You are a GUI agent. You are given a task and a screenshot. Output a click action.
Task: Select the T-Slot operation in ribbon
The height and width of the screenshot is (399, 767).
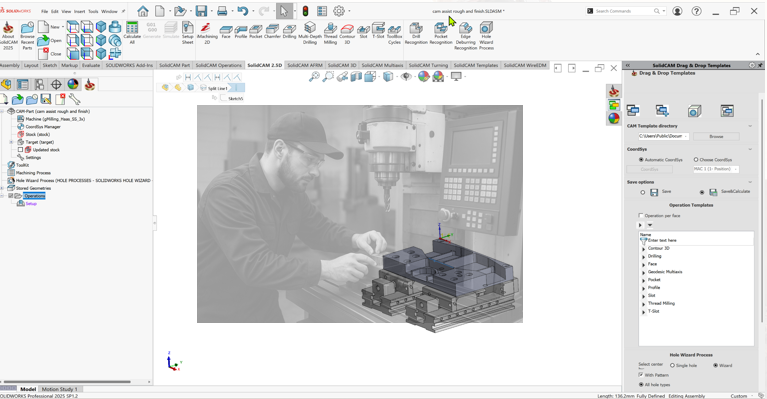[379, 31]
